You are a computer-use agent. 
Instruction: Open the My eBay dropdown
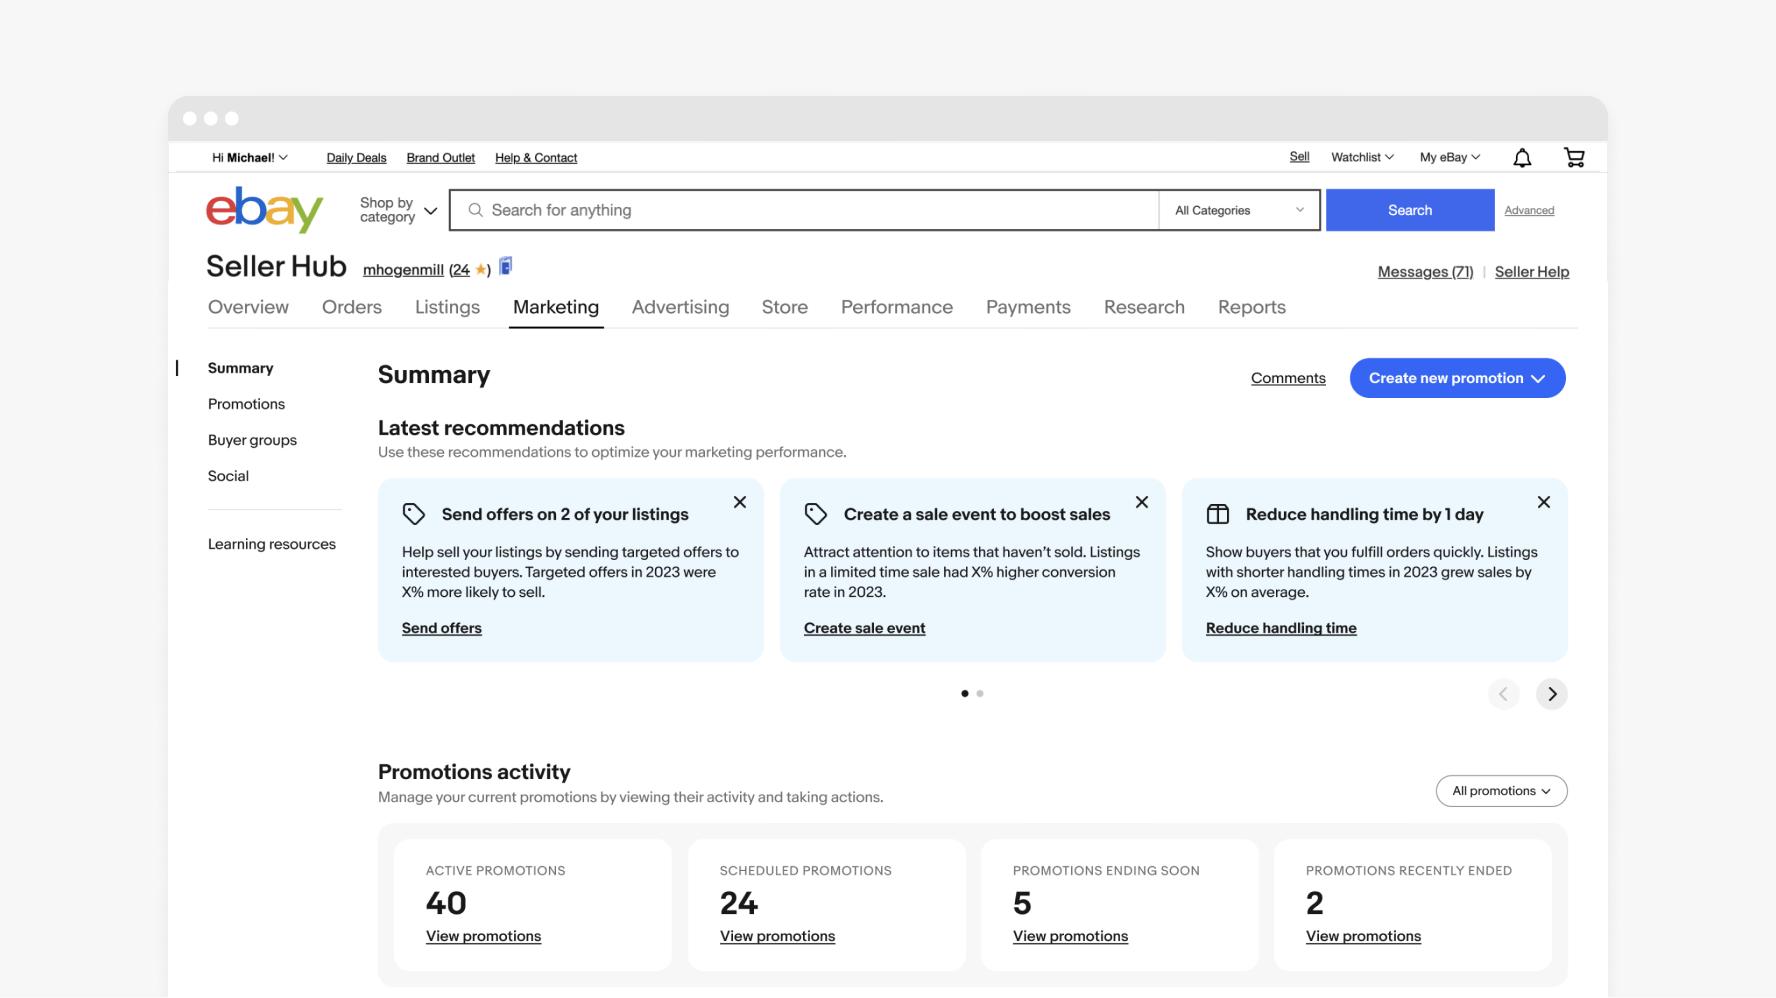point(1449,158)
